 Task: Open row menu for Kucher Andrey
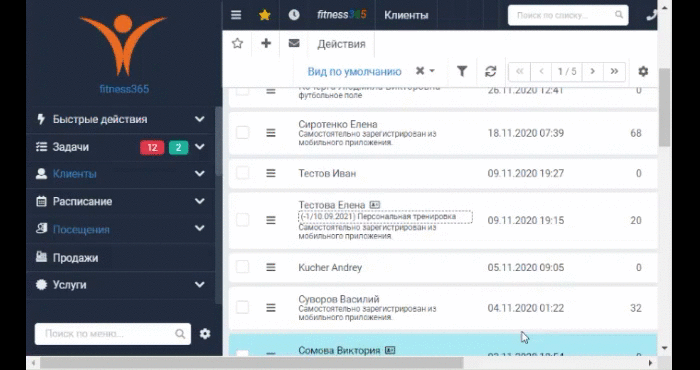coord(271,267)
